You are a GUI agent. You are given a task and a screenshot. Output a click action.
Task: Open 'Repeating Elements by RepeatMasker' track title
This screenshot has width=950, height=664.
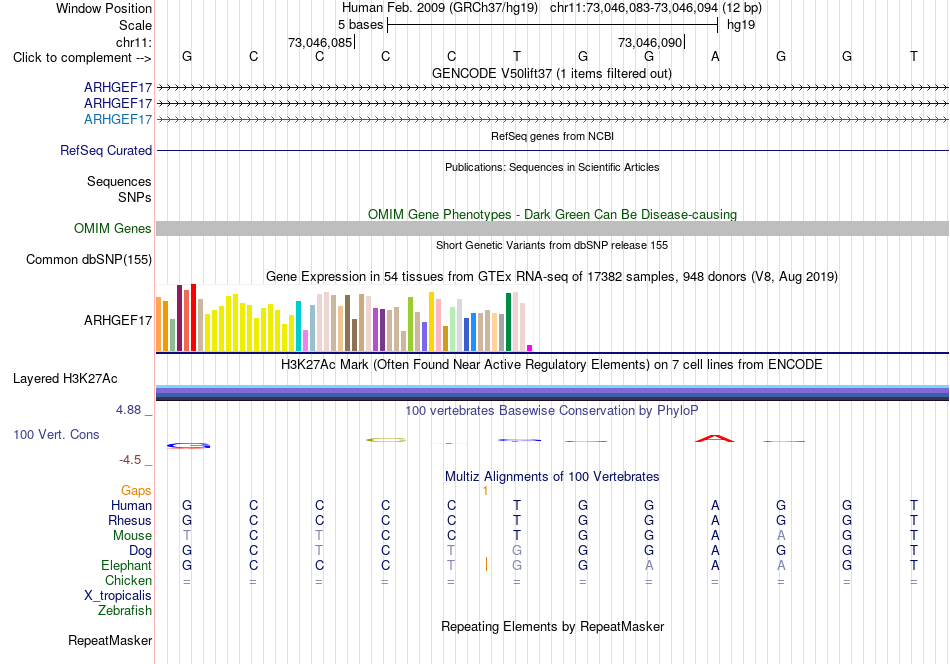pyautogui.click(x=552, y=626)
